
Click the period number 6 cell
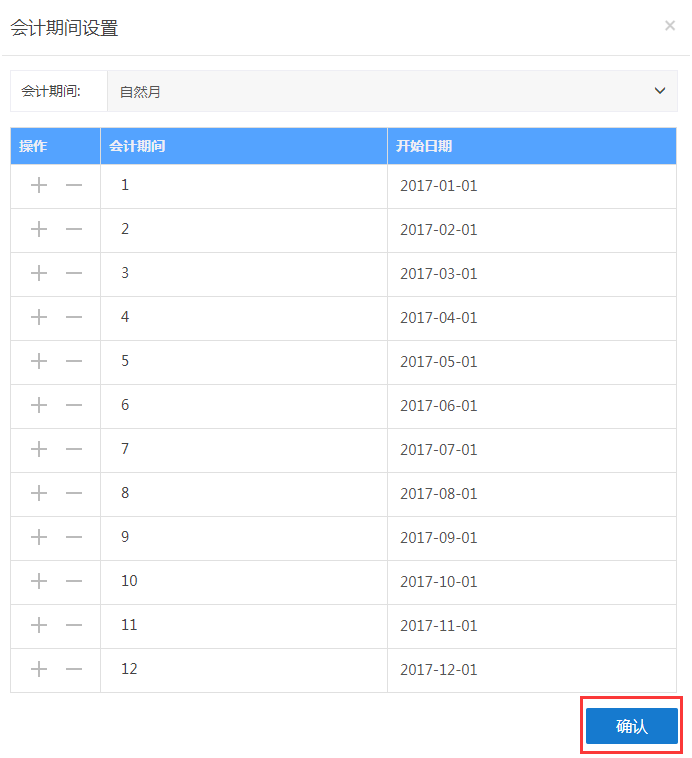point(125,405)
